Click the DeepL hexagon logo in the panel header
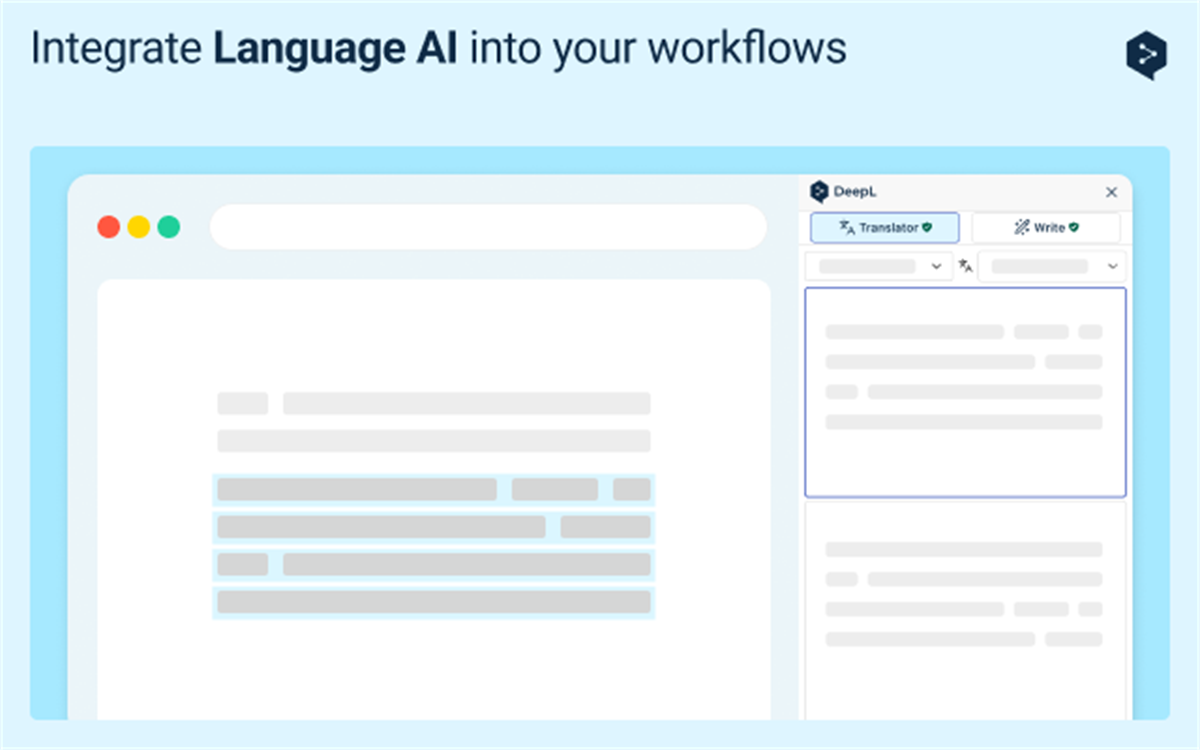This screenshot has width=1200, height=750. point(817,191)
